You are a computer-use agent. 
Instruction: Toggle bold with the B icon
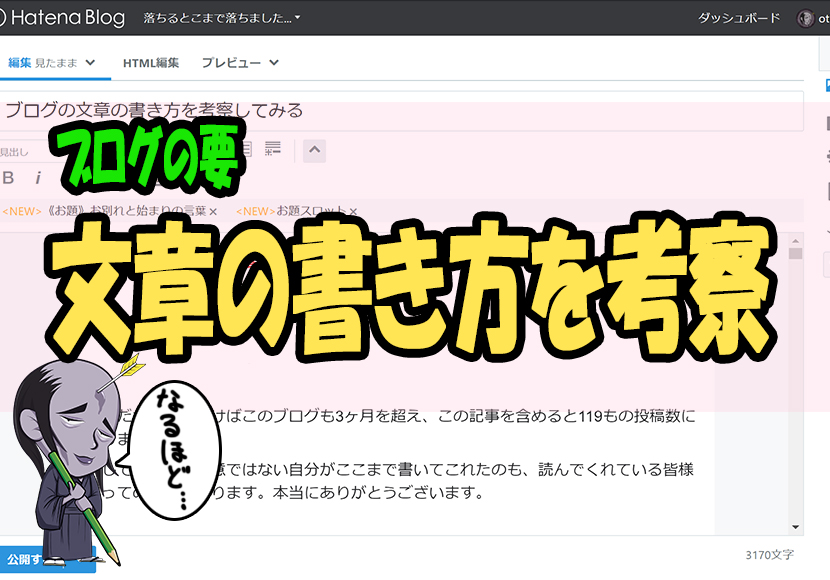coord(8,178)
